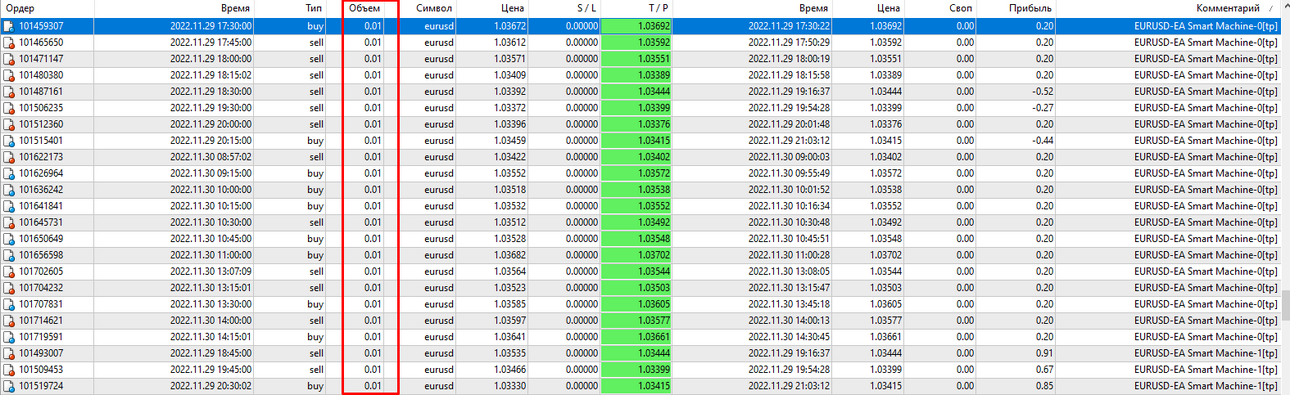The image size is (1290, 395).
Task: Click the order icon beside 101471147
Action: pyautogui.click(x=9, y=59)
